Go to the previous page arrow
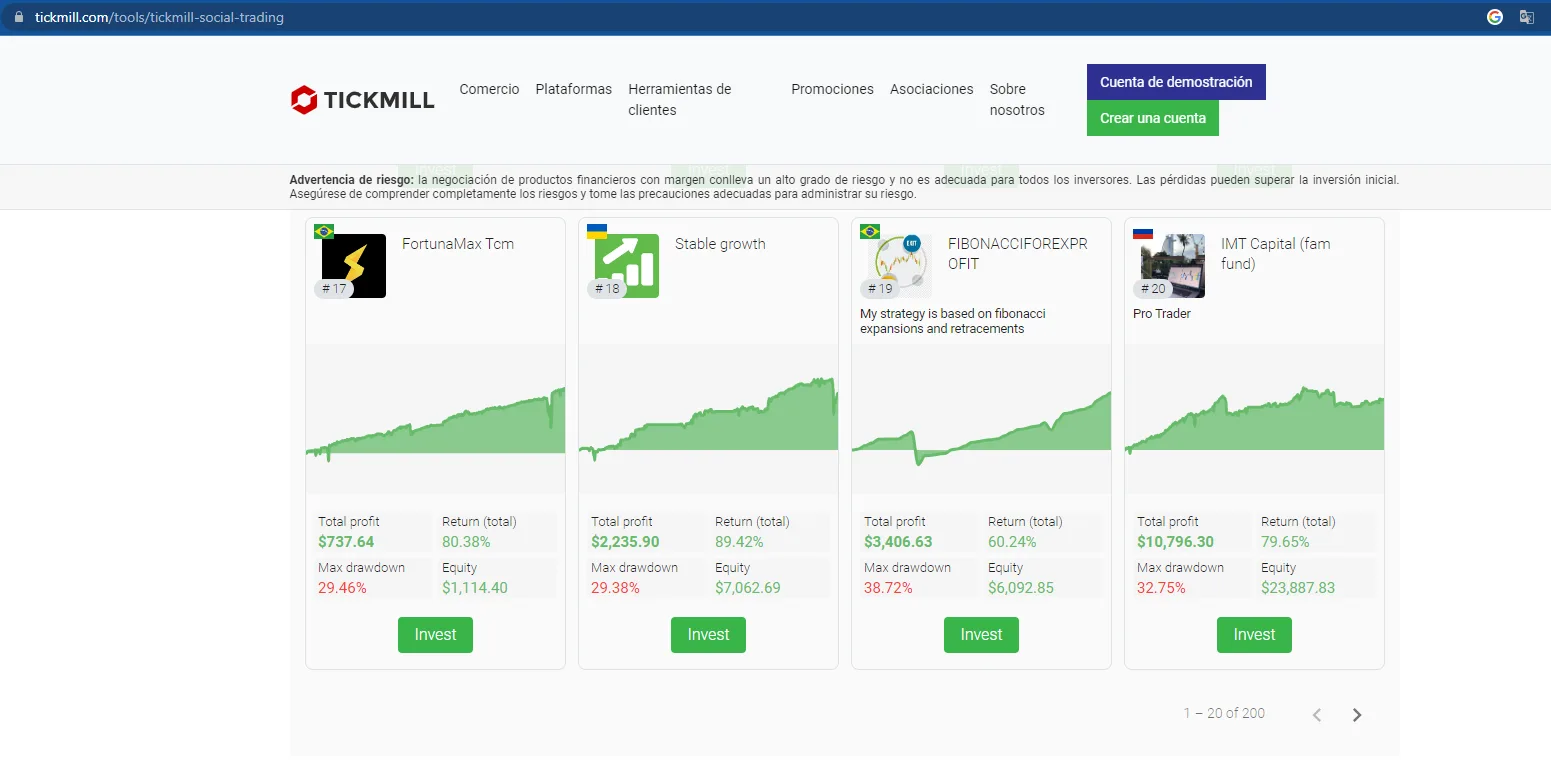Viewport: 1551px width, 779px height. pyautogui.click(x=1317, y=714)
